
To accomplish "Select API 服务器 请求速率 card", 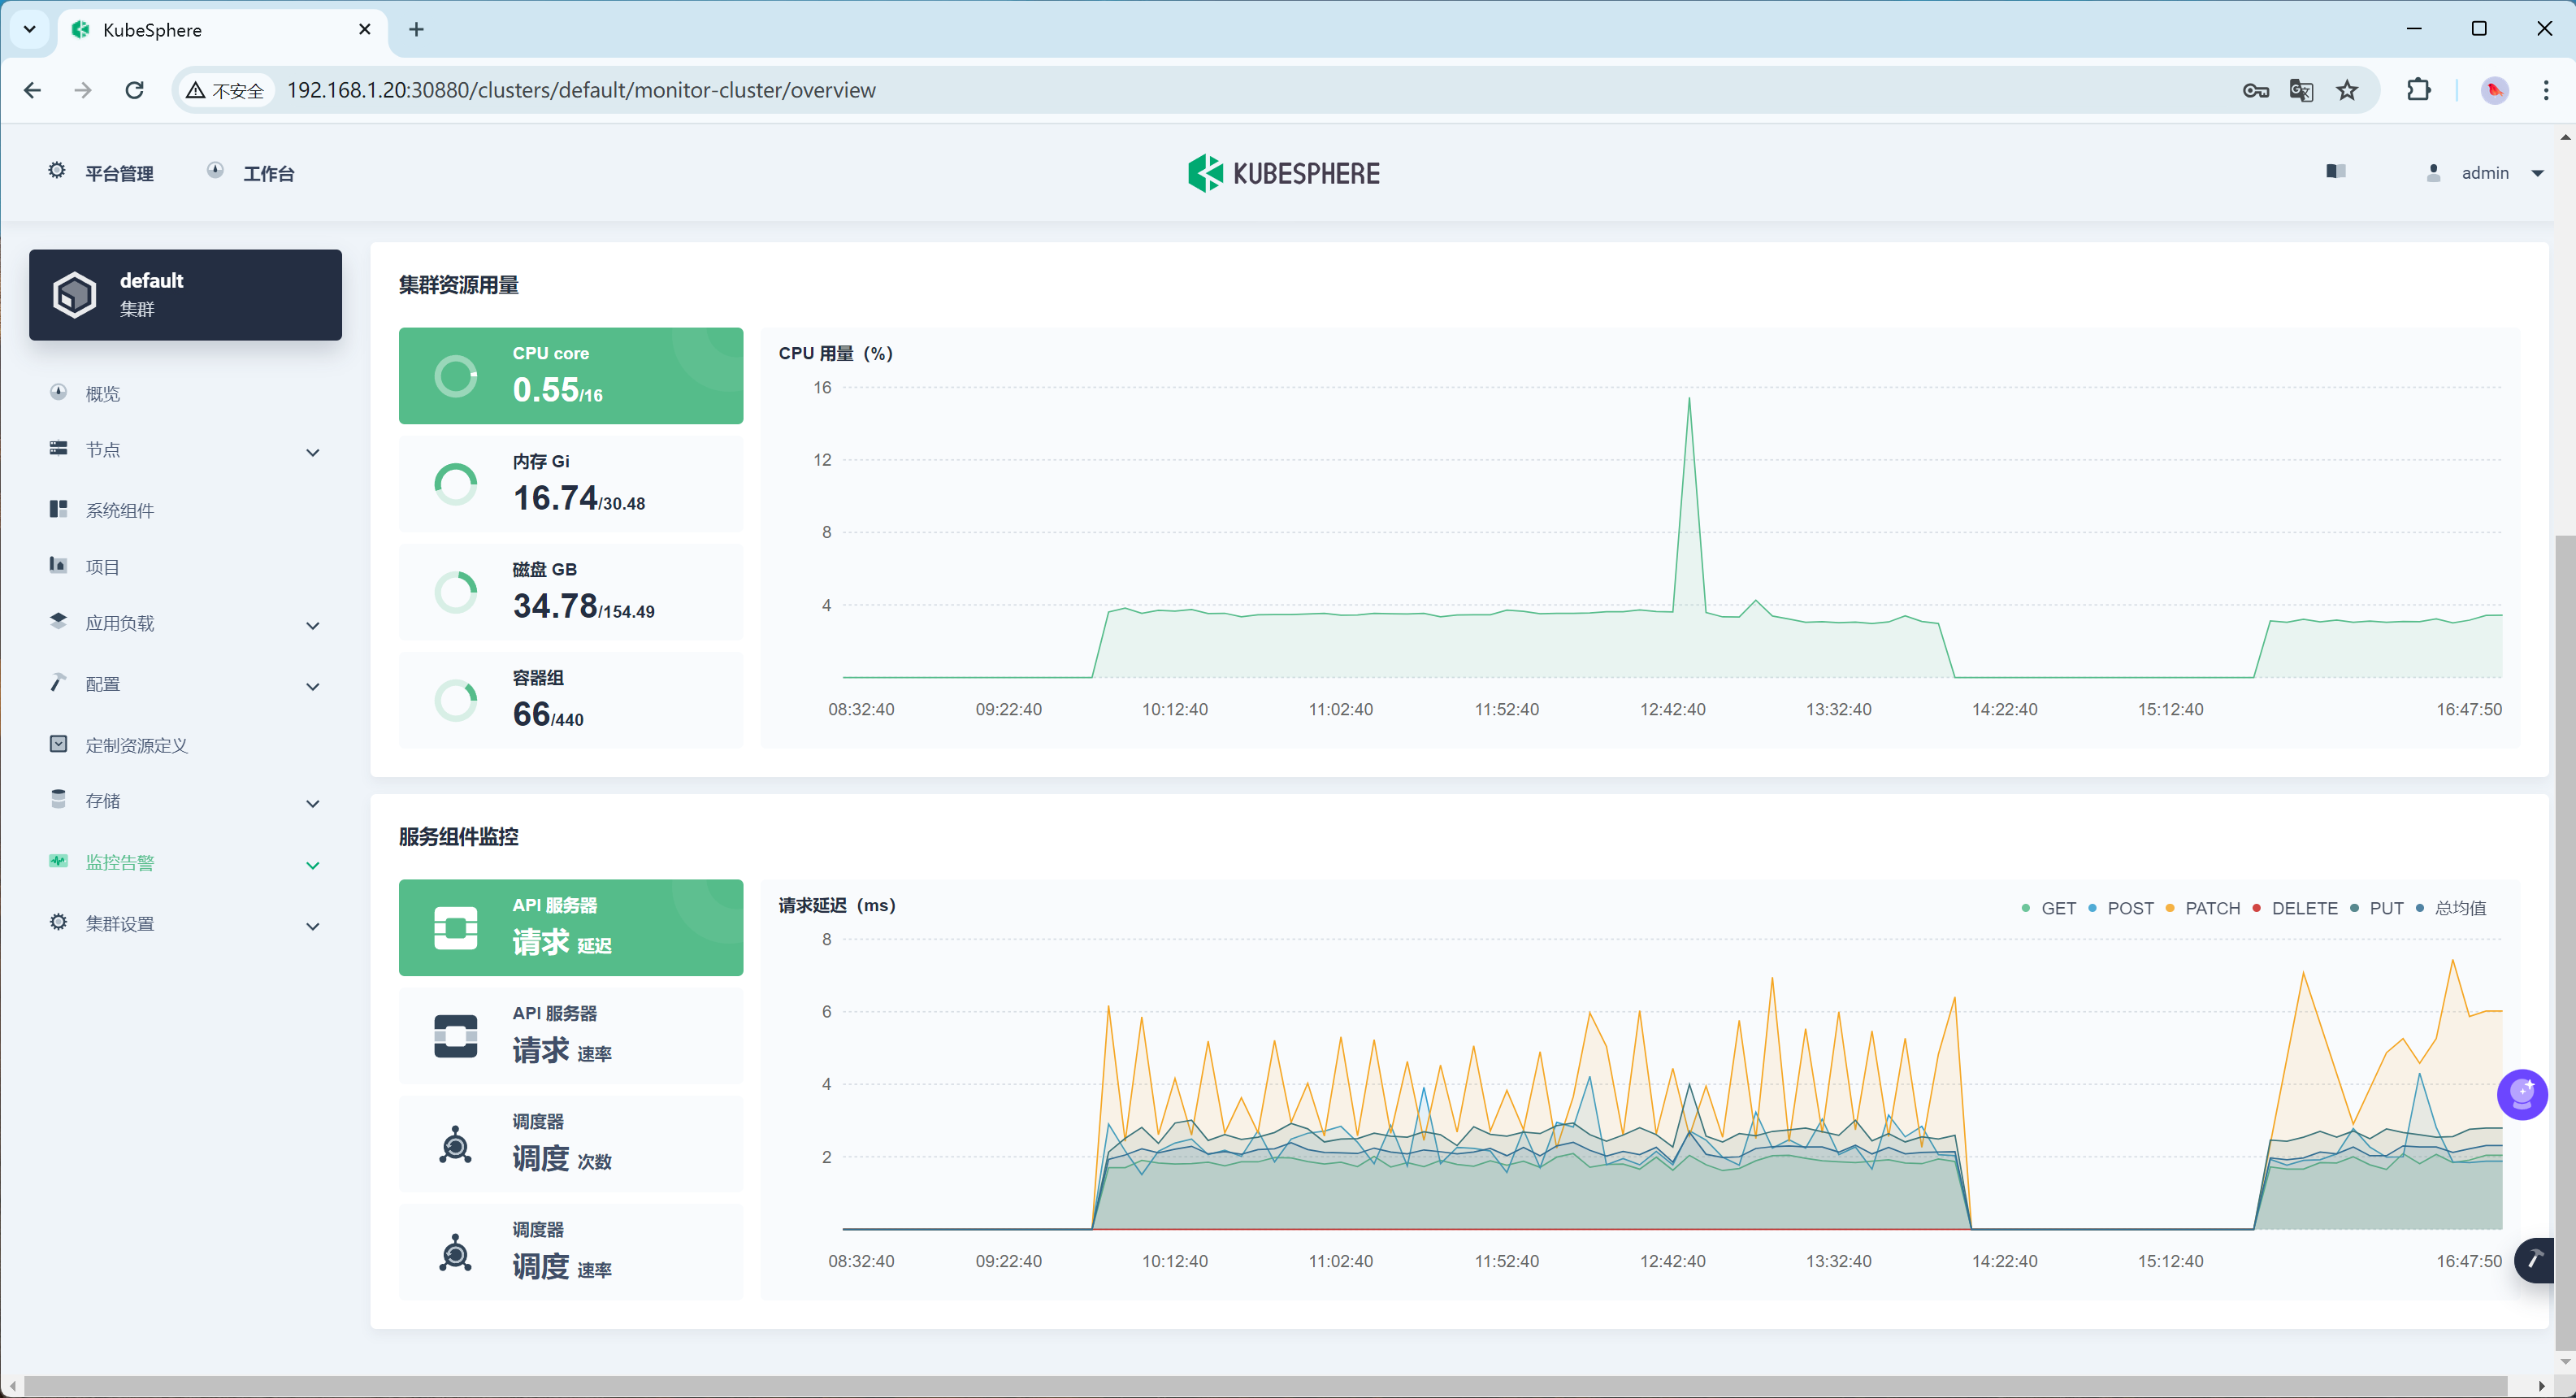I will coord(570,1036).
